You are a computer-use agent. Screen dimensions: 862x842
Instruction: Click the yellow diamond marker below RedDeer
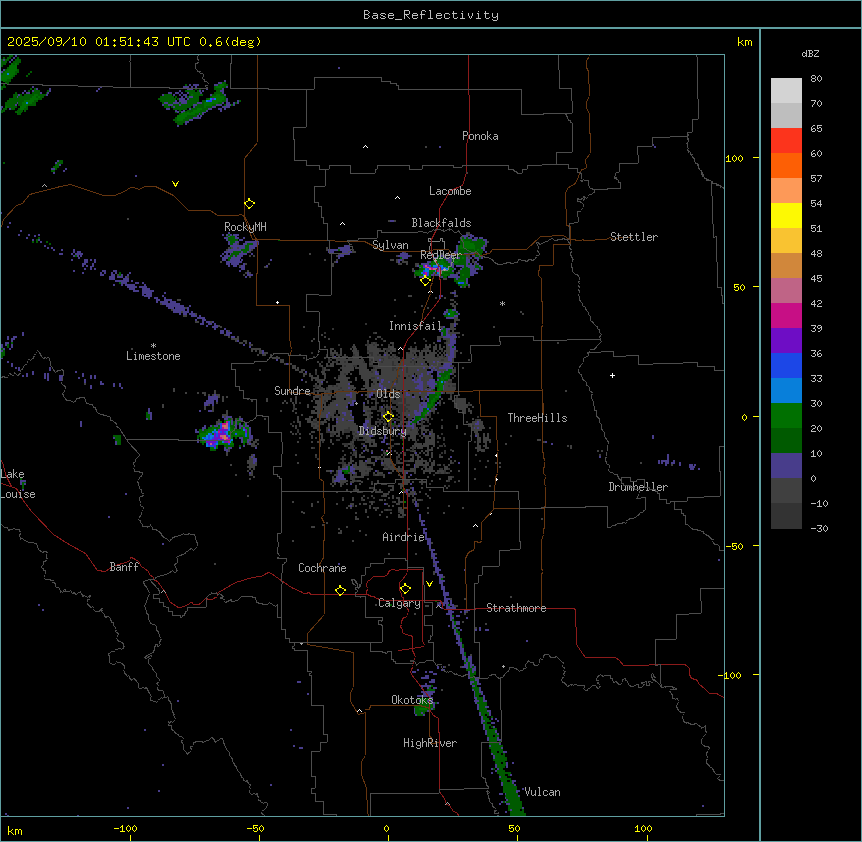coord(425,281)
